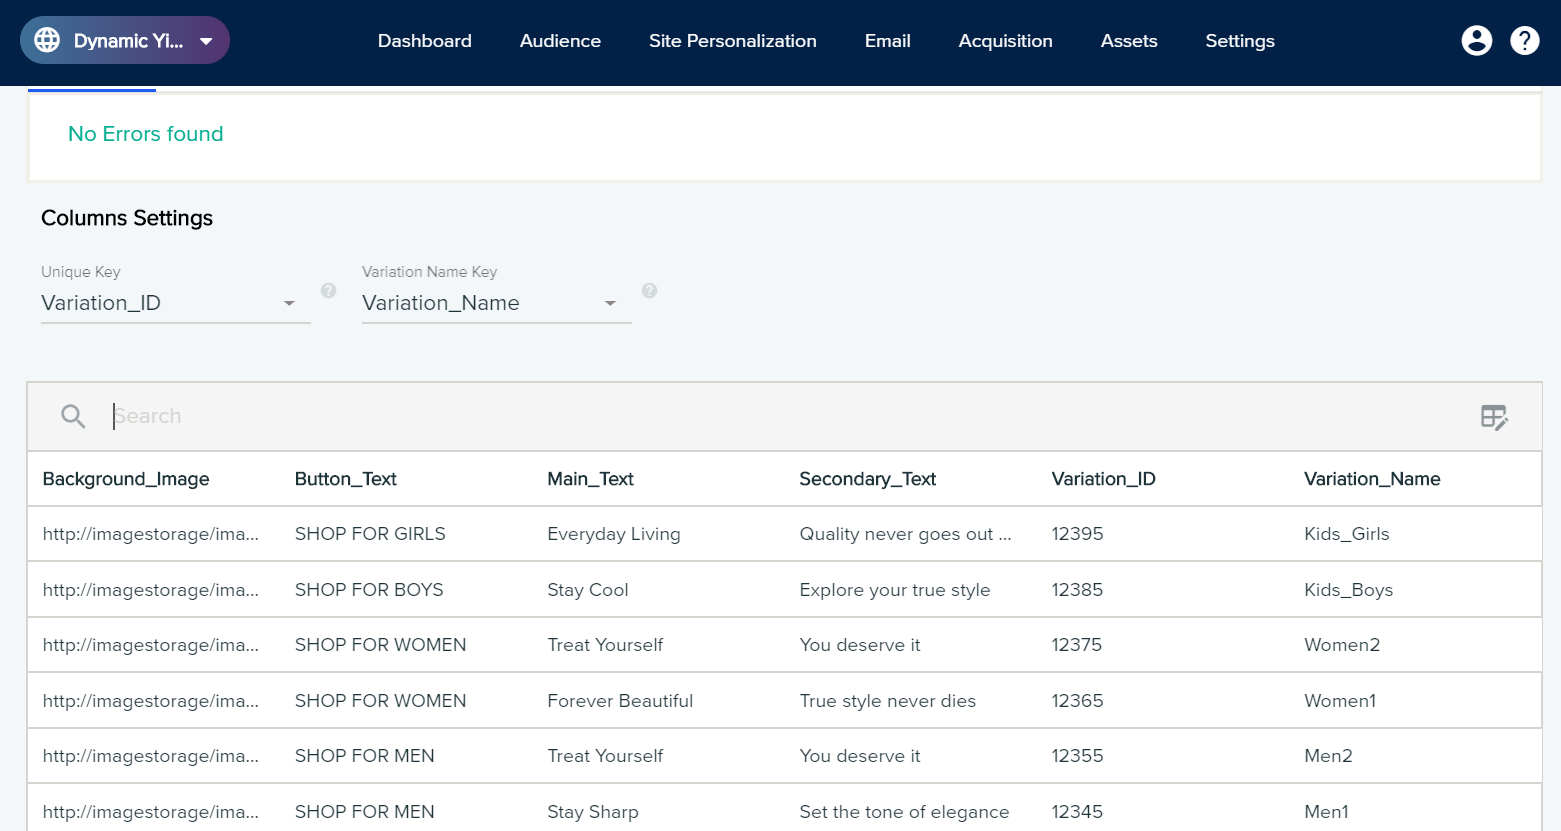Screen dimensions: 1561x831
Task: Select Variation ID 12355 cell
Action: [x=1078, y=756]
